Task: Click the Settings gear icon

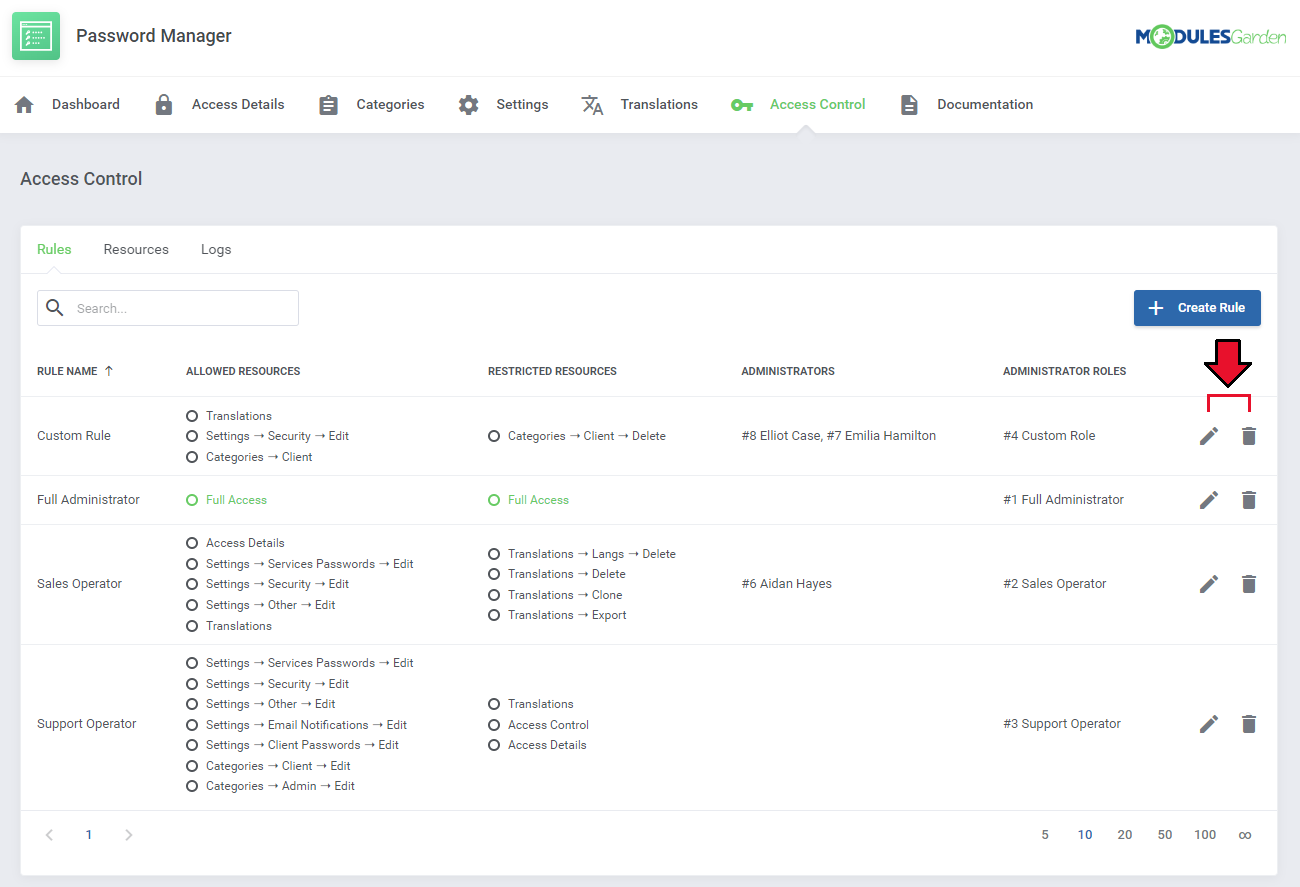Action: pyautogui.click(x=468, y=105)
